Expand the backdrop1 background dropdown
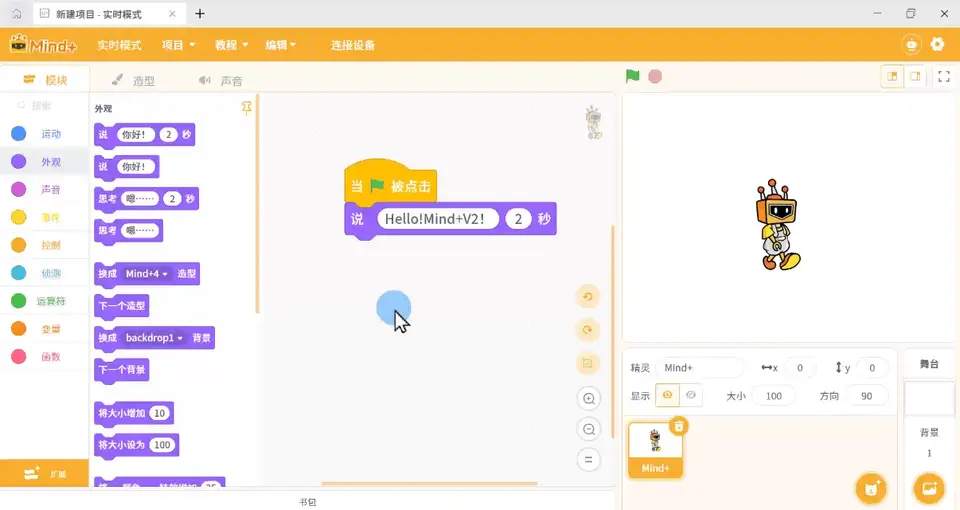The width and height of the screenshot is (960, 510). click(154, 338)
